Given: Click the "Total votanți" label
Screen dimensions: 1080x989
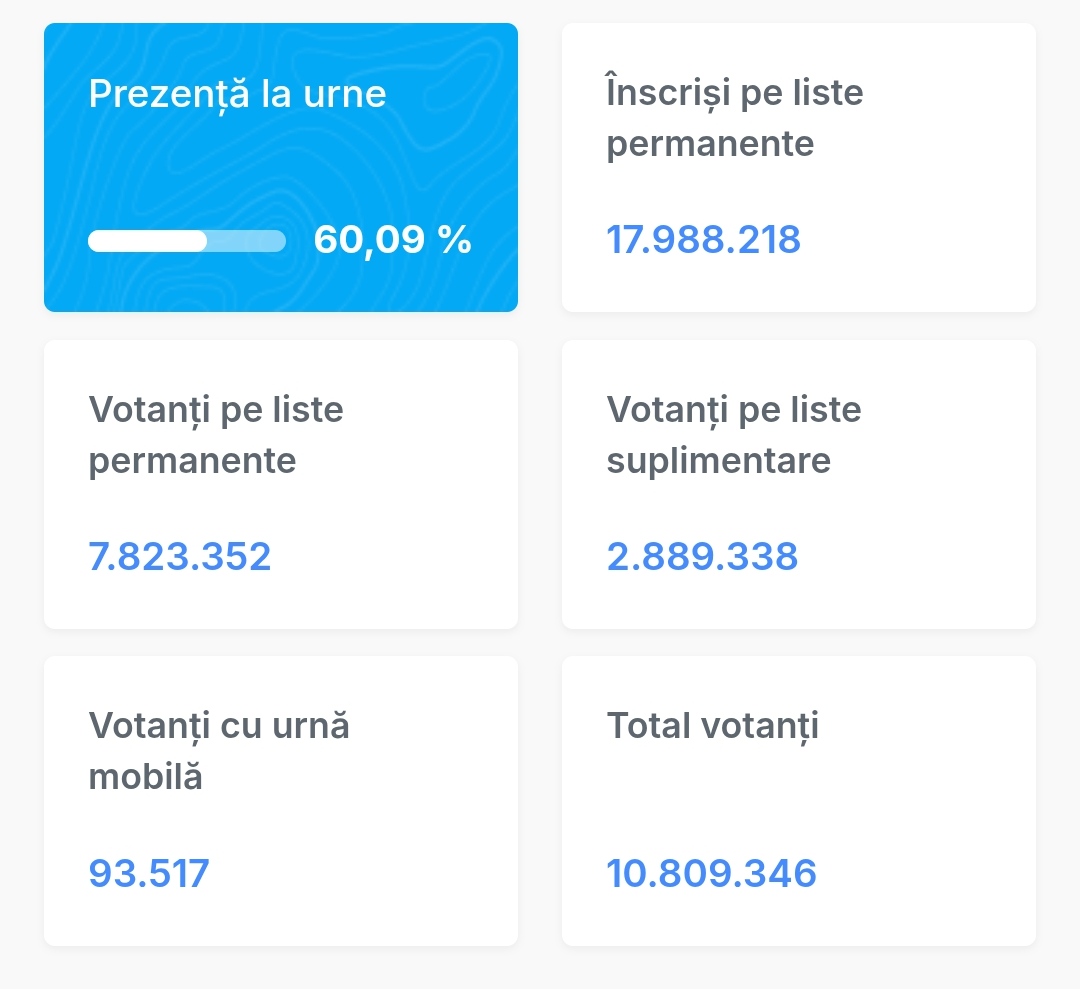Looking at the screenshot, I should tap(712, 726).
